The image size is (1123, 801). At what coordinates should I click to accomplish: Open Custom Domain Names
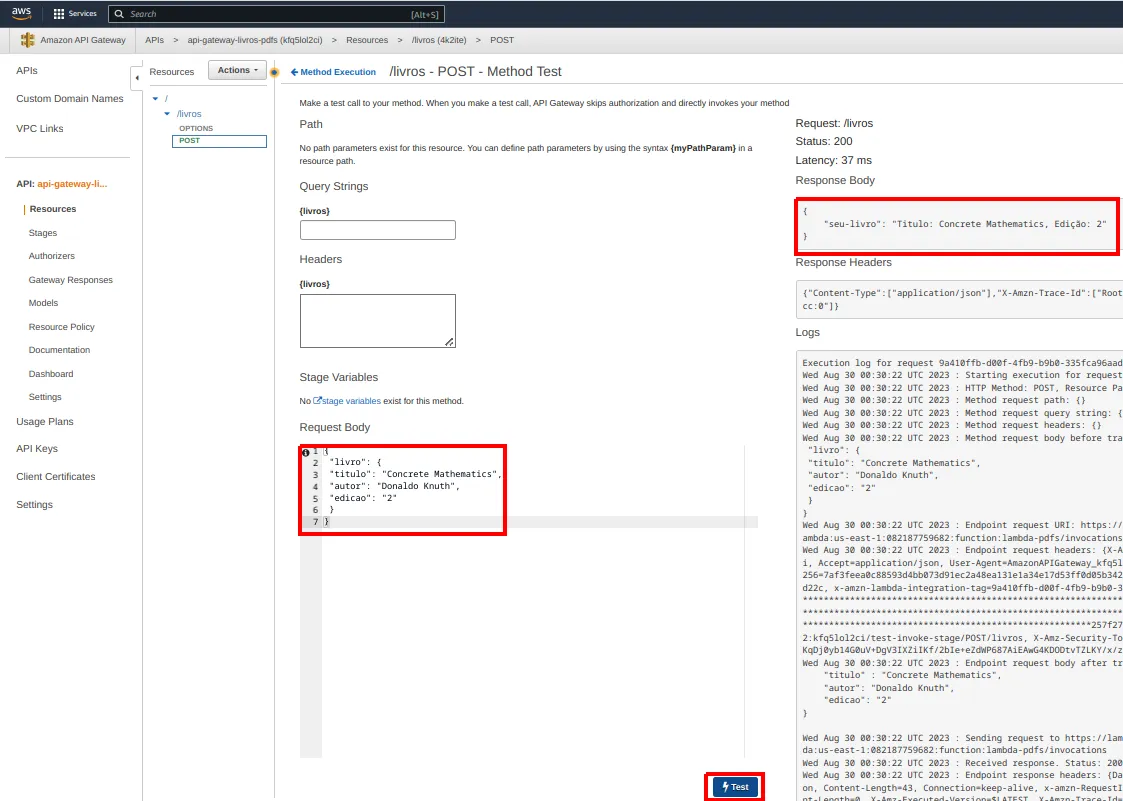tap(69, 99)
